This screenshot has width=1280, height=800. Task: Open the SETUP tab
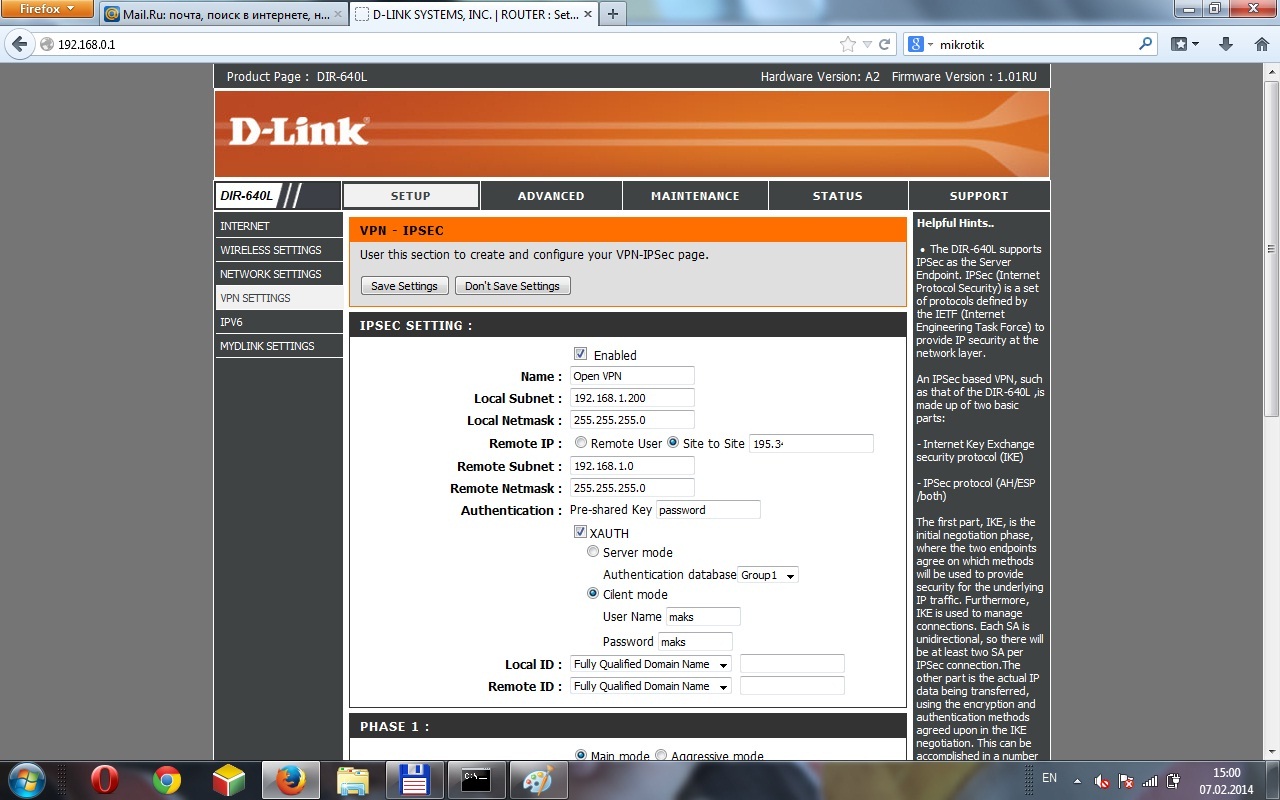411,196
